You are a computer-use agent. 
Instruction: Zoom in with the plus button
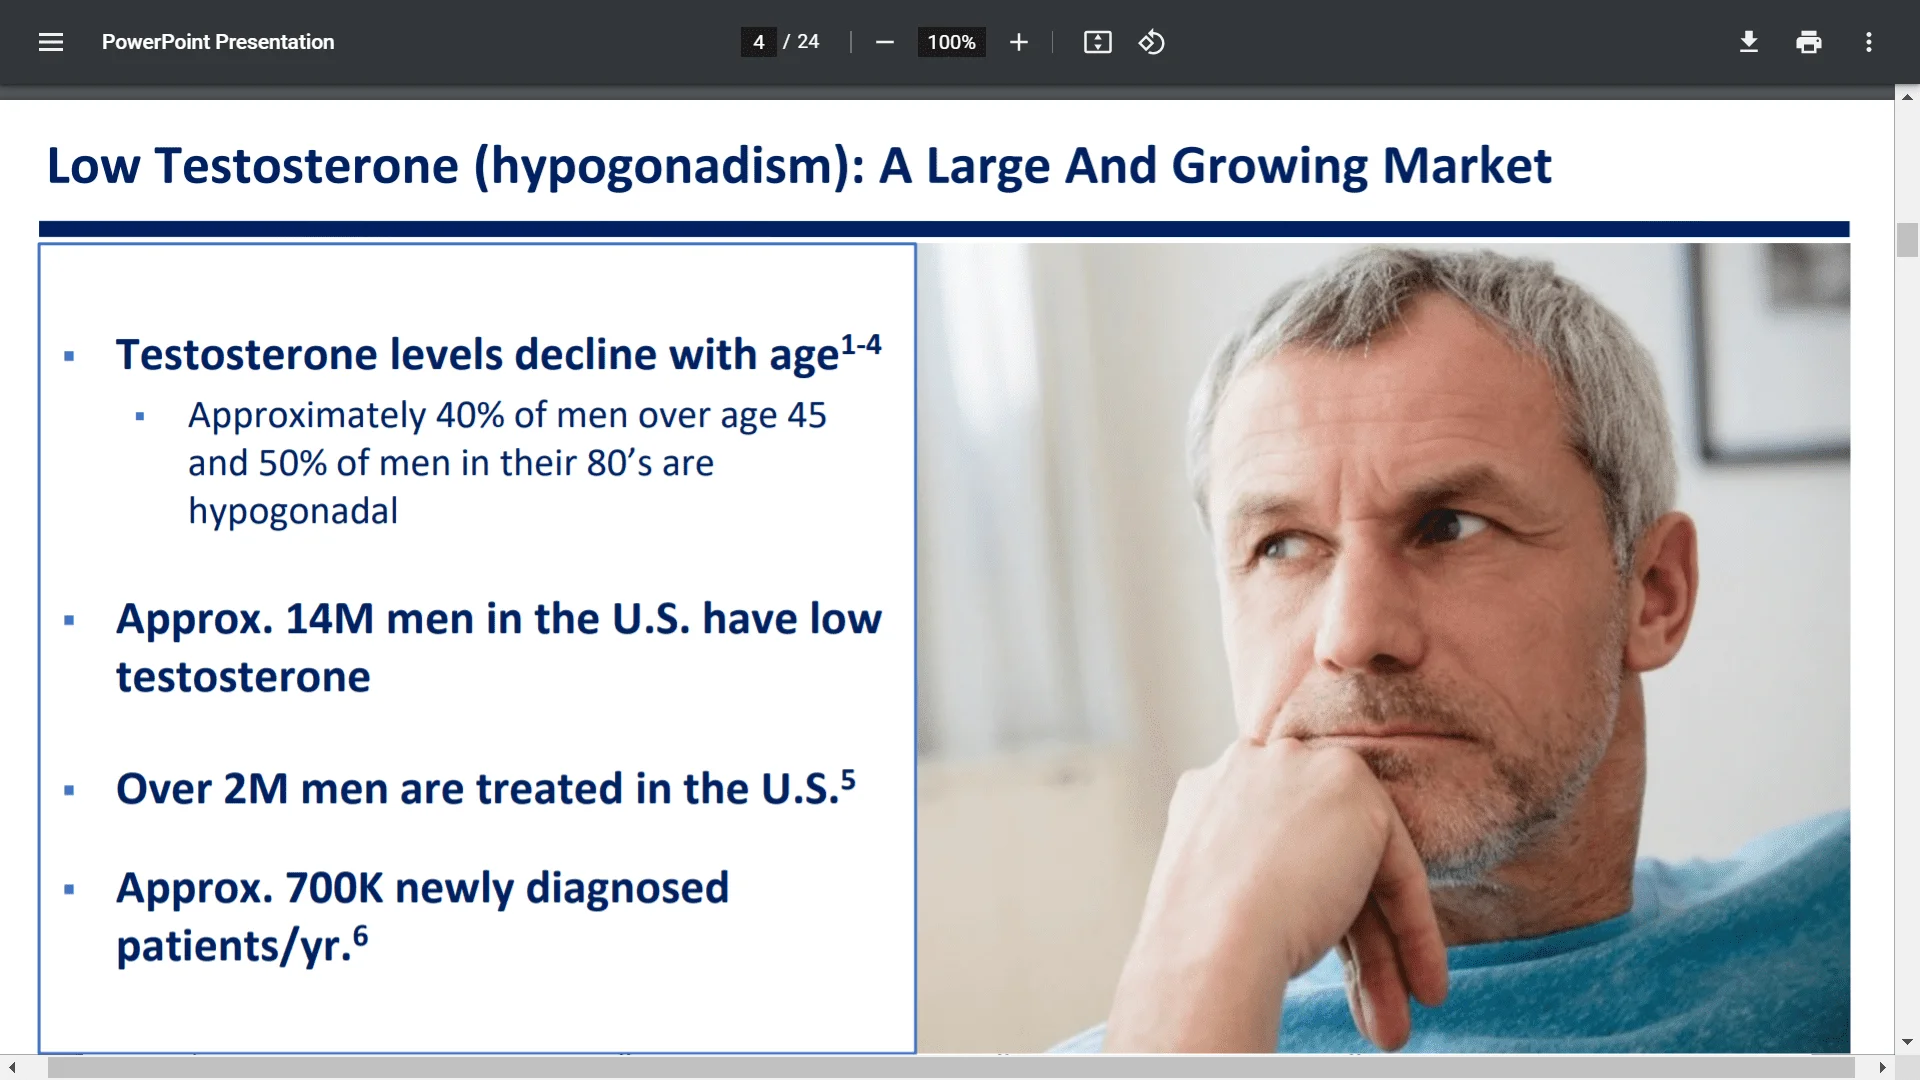click(1018, 42)
